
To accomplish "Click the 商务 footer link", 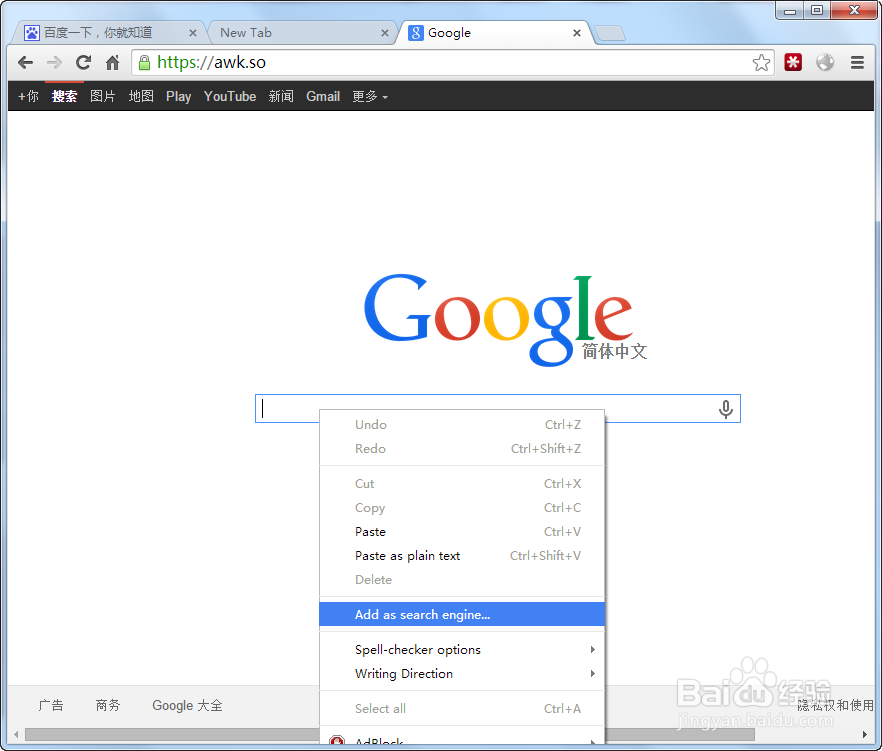I will coord(107,705).
